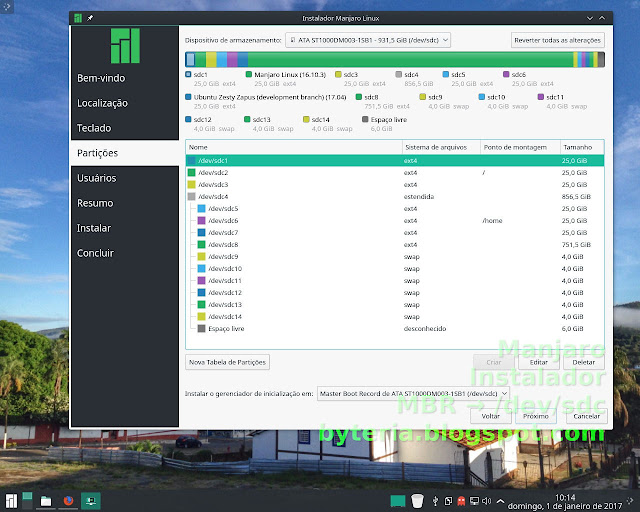Click the virtual desktop pager widget in taskbar
Image resolution: width=640 pixels, height=512 pixels.
(27, 501)
